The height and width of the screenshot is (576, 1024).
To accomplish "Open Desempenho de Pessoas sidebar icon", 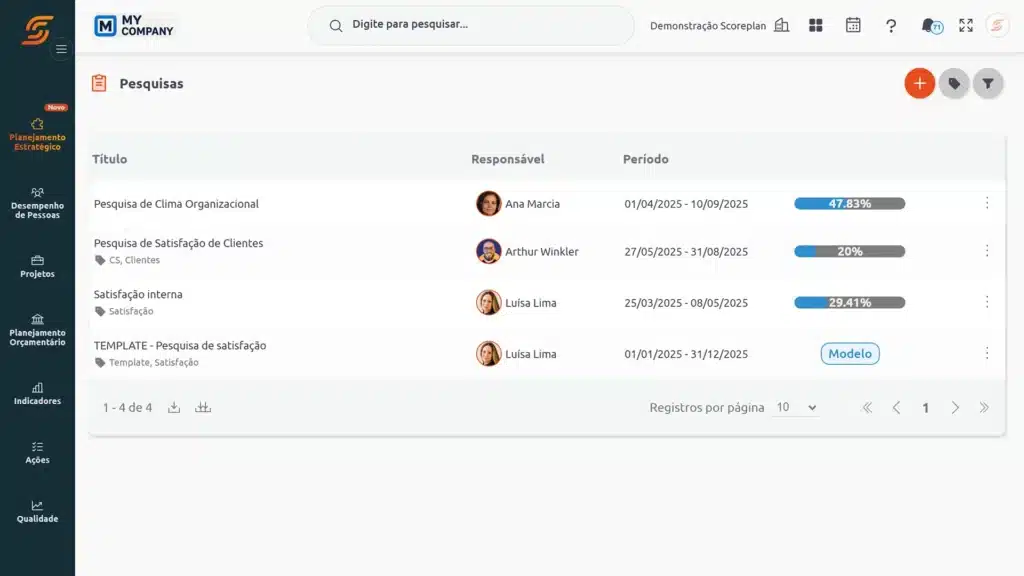I will 37,203.
